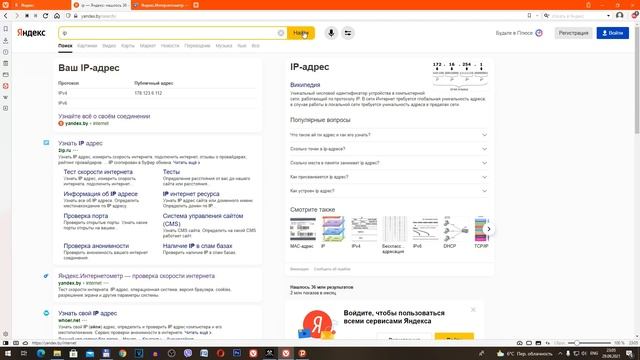Open Наличие IP в спам базах link

tap(197, 246)
